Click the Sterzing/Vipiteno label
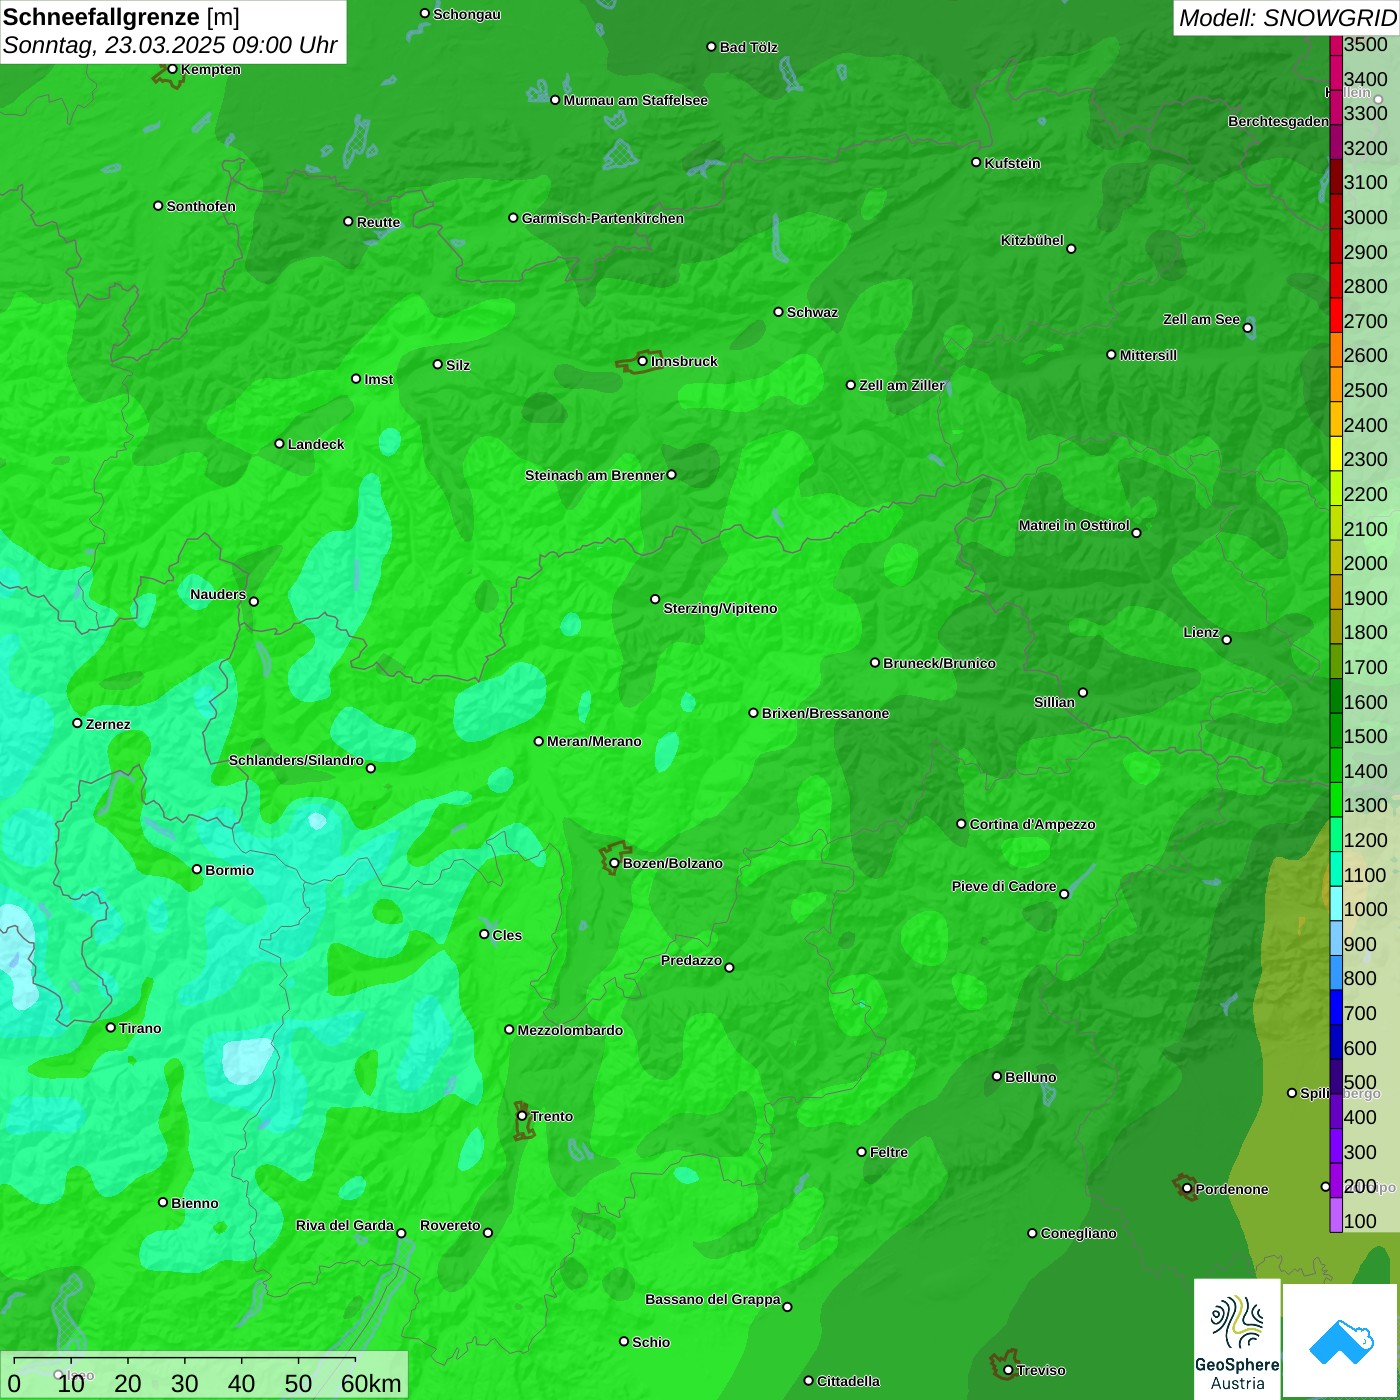Viewport: 1400px width, 1400px height. coord(720,608)
